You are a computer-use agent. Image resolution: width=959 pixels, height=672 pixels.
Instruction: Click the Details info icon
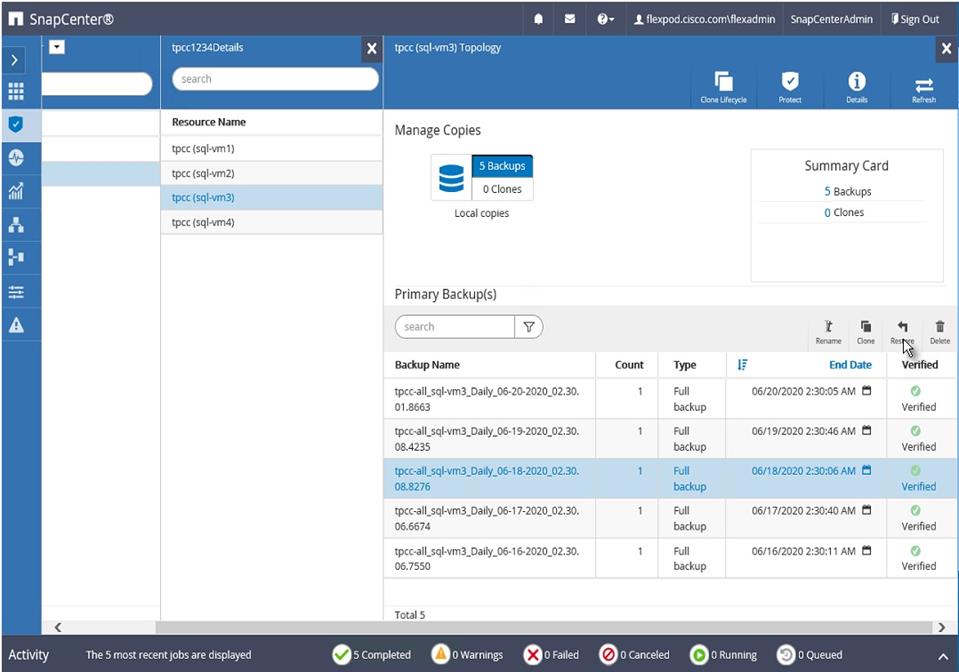(x=856, y=87)
